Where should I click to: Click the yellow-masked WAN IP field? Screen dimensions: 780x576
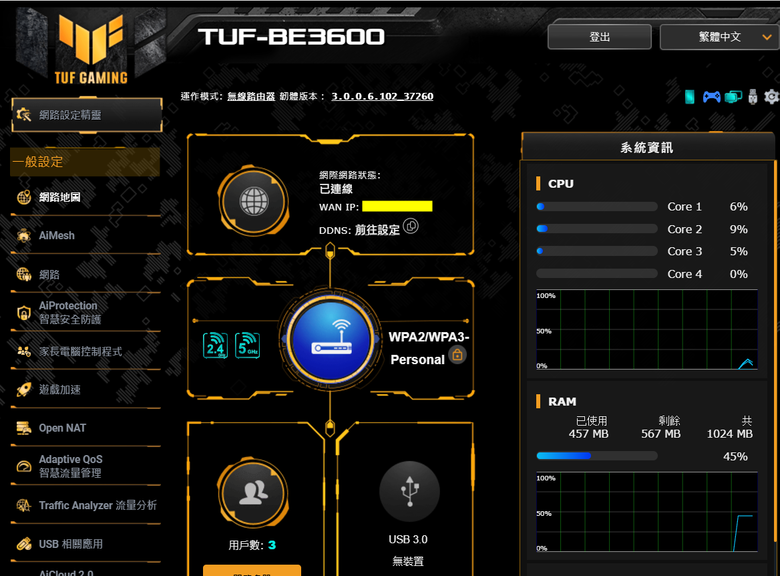click(x=397, y=206)
